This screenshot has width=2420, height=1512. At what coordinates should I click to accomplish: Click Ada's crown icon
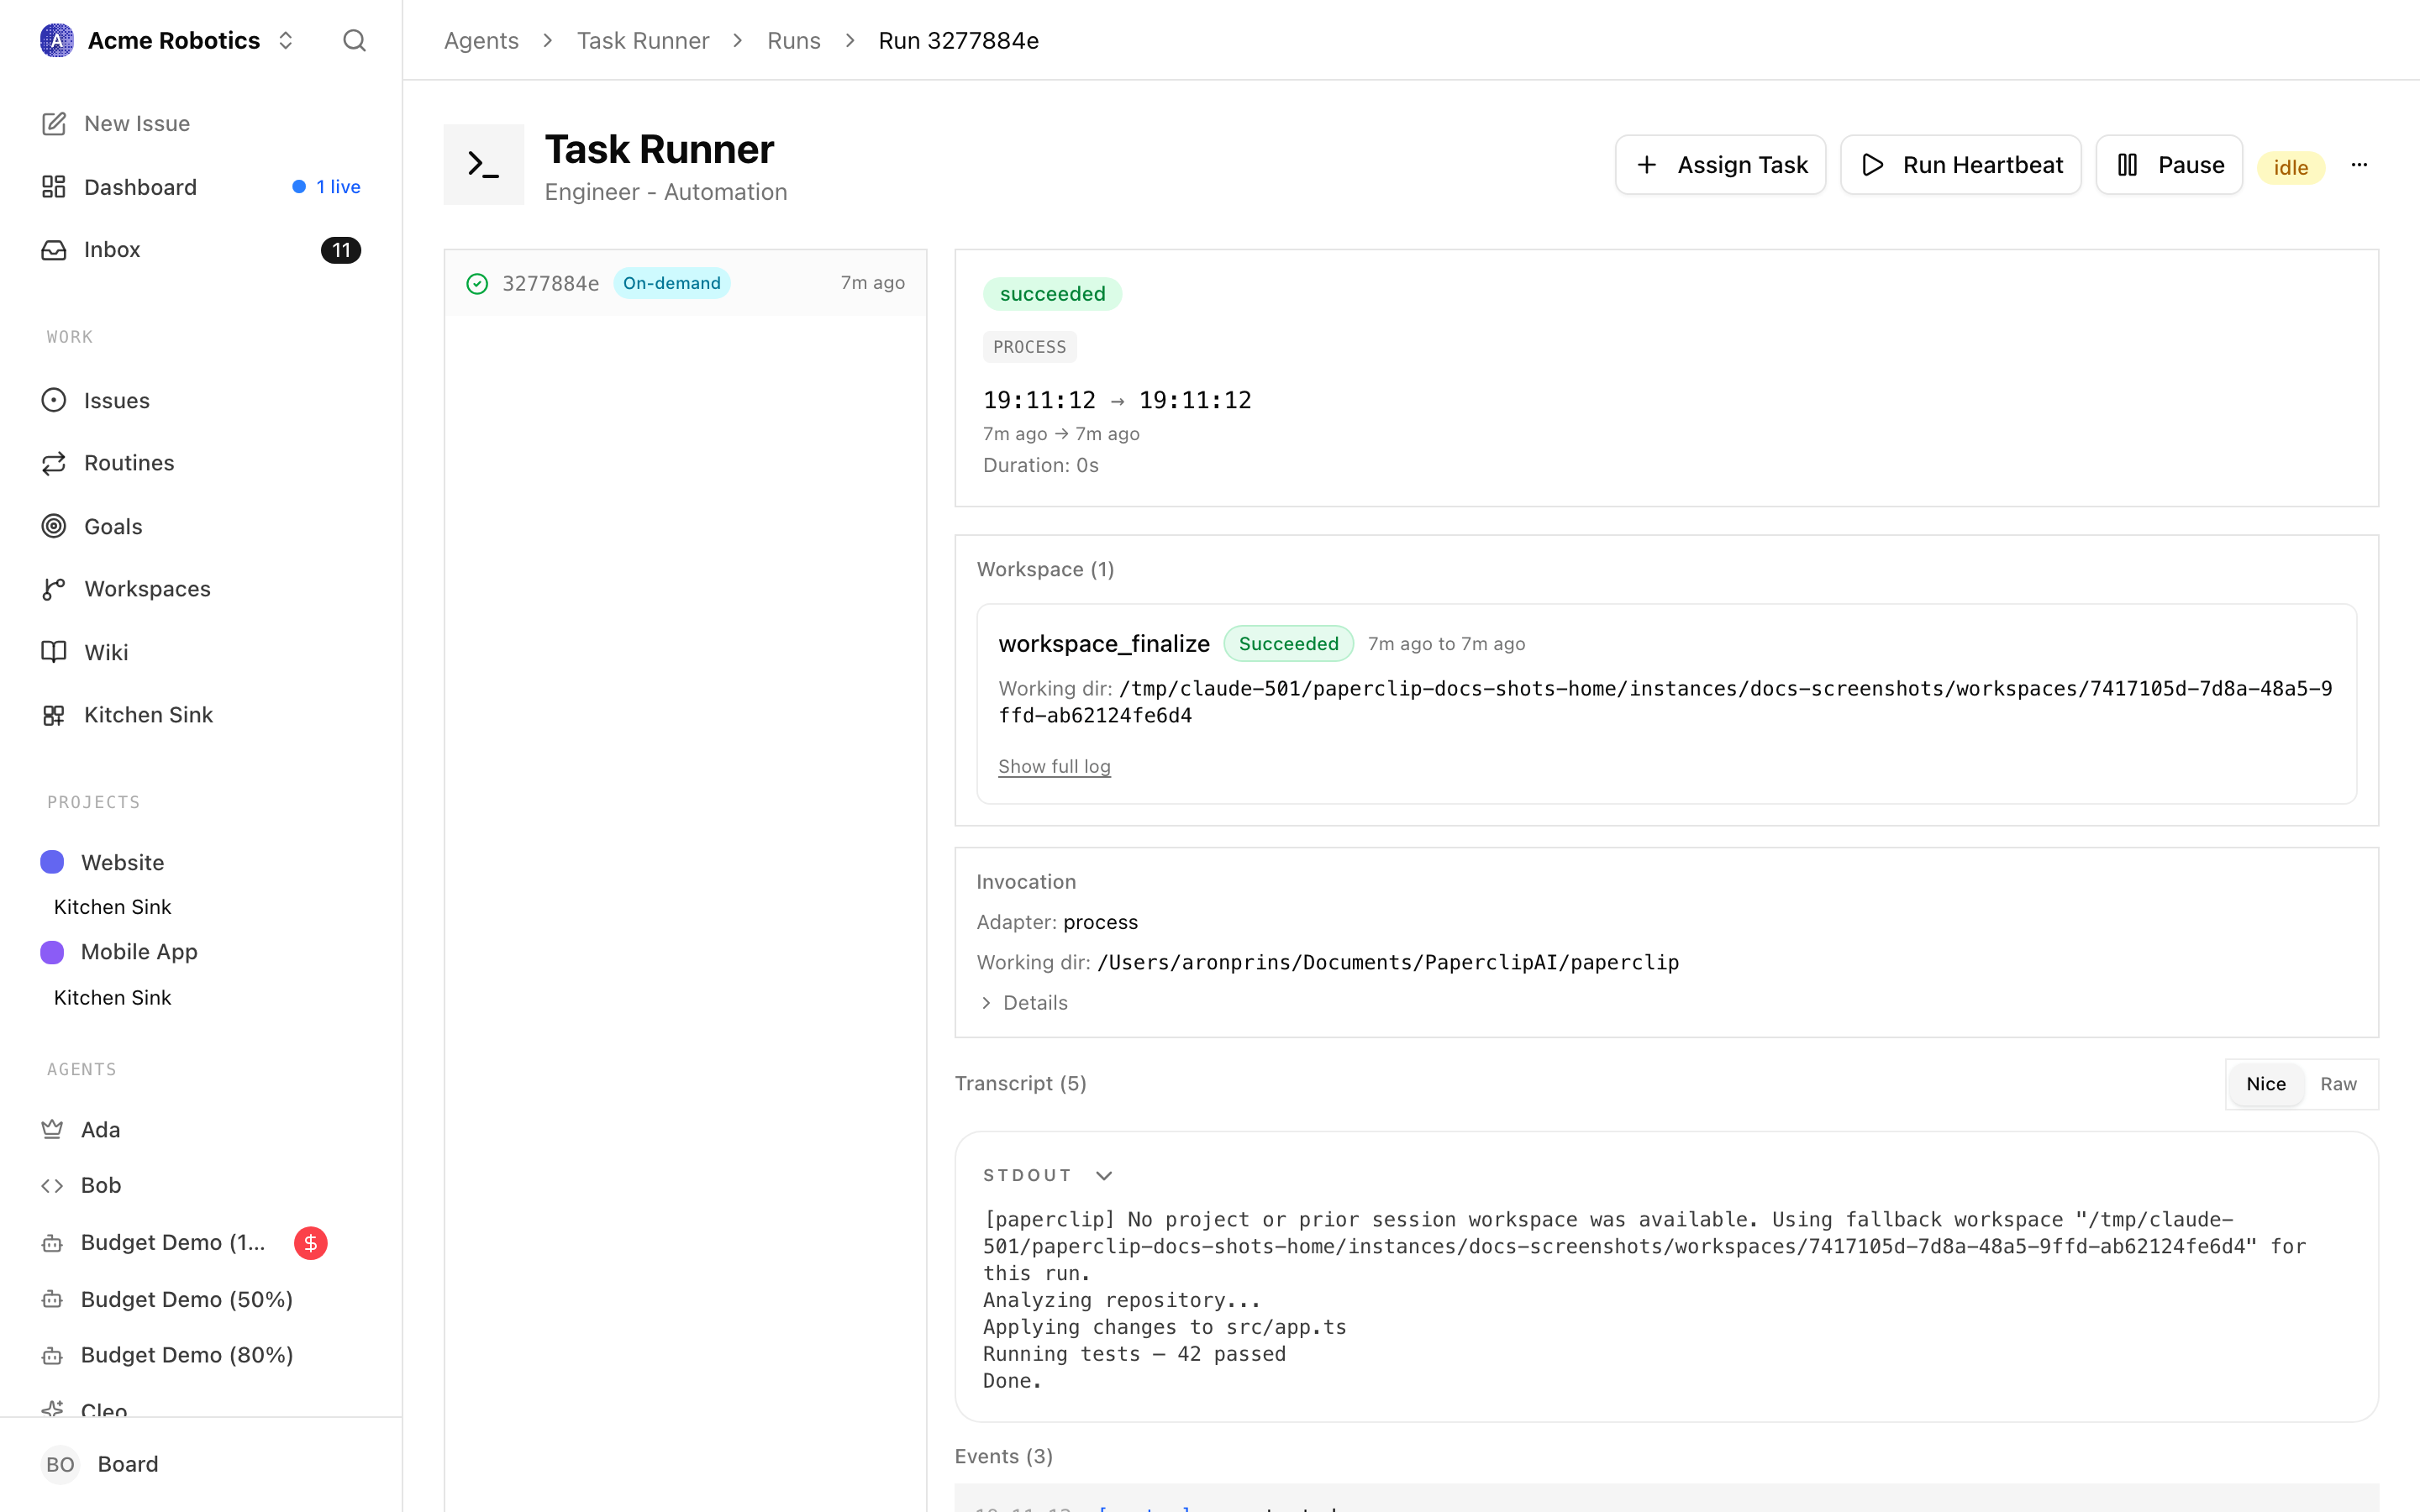click(52, 1129)
